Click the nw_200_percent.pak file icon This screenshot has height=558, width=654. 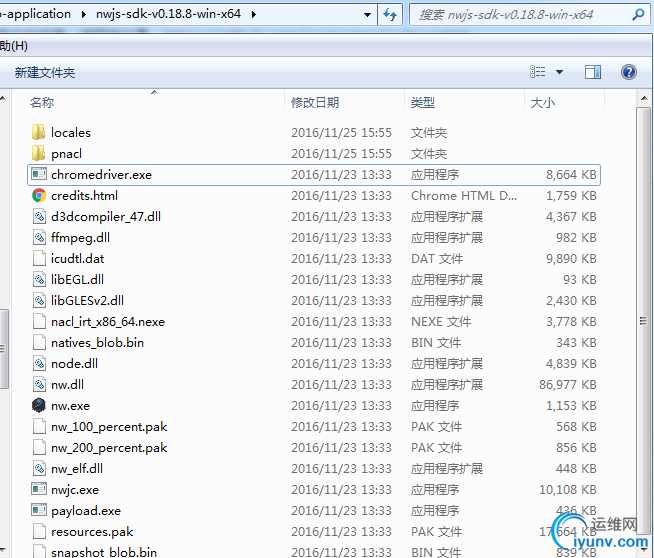[x=39, y=447]
